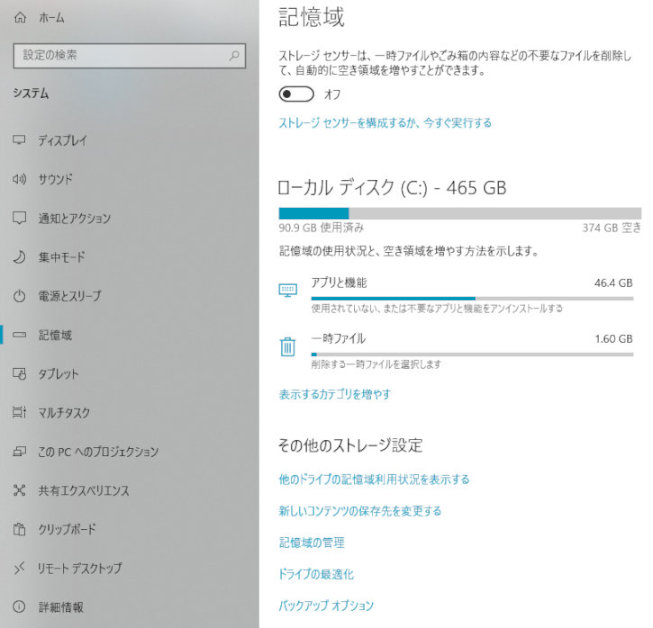Click the ディスプレイ monitor icon

(19, 140)
